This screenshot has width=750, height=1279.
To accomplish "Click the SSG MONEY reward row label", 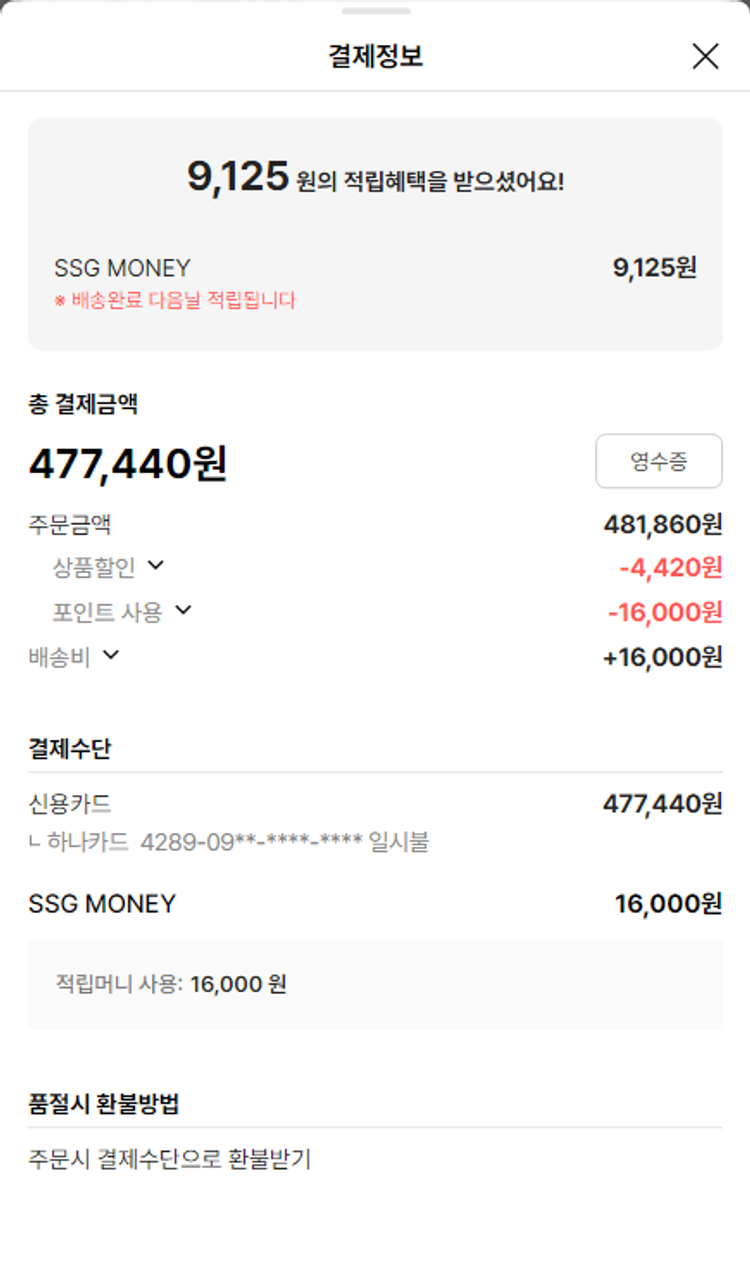I will [122, 268].
